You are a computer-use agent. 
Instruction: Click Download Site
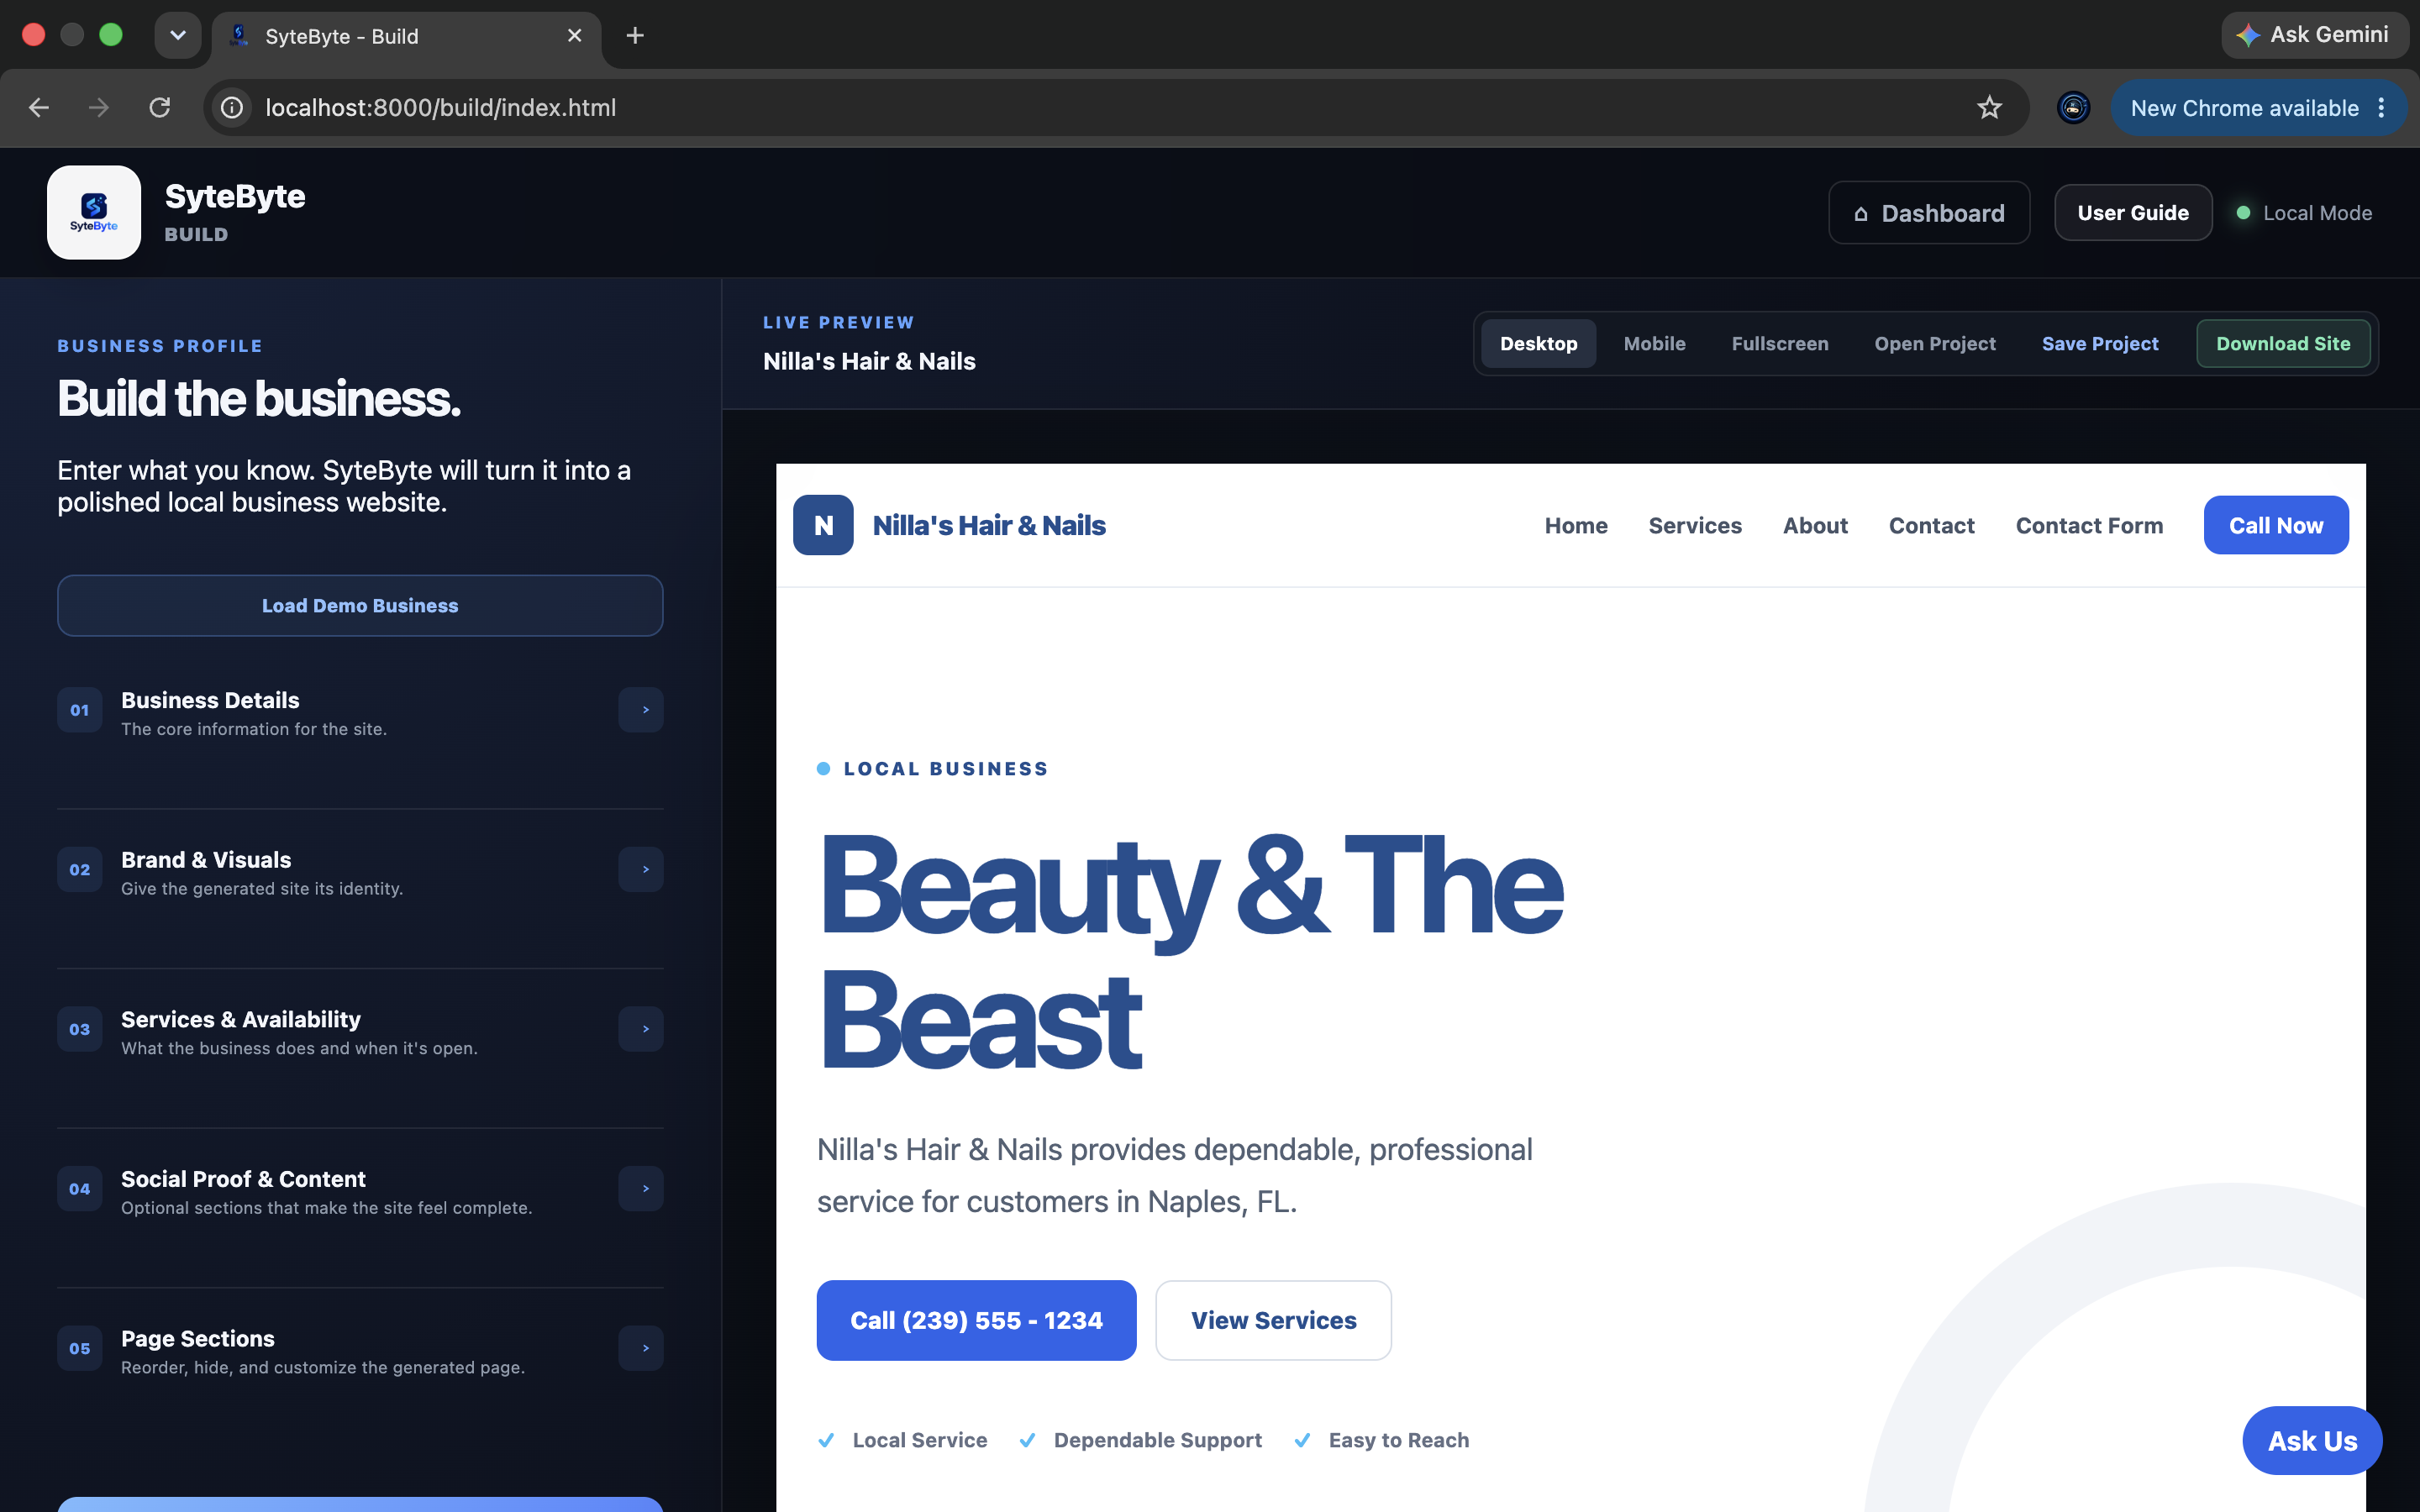click(x=2283, y=344)
